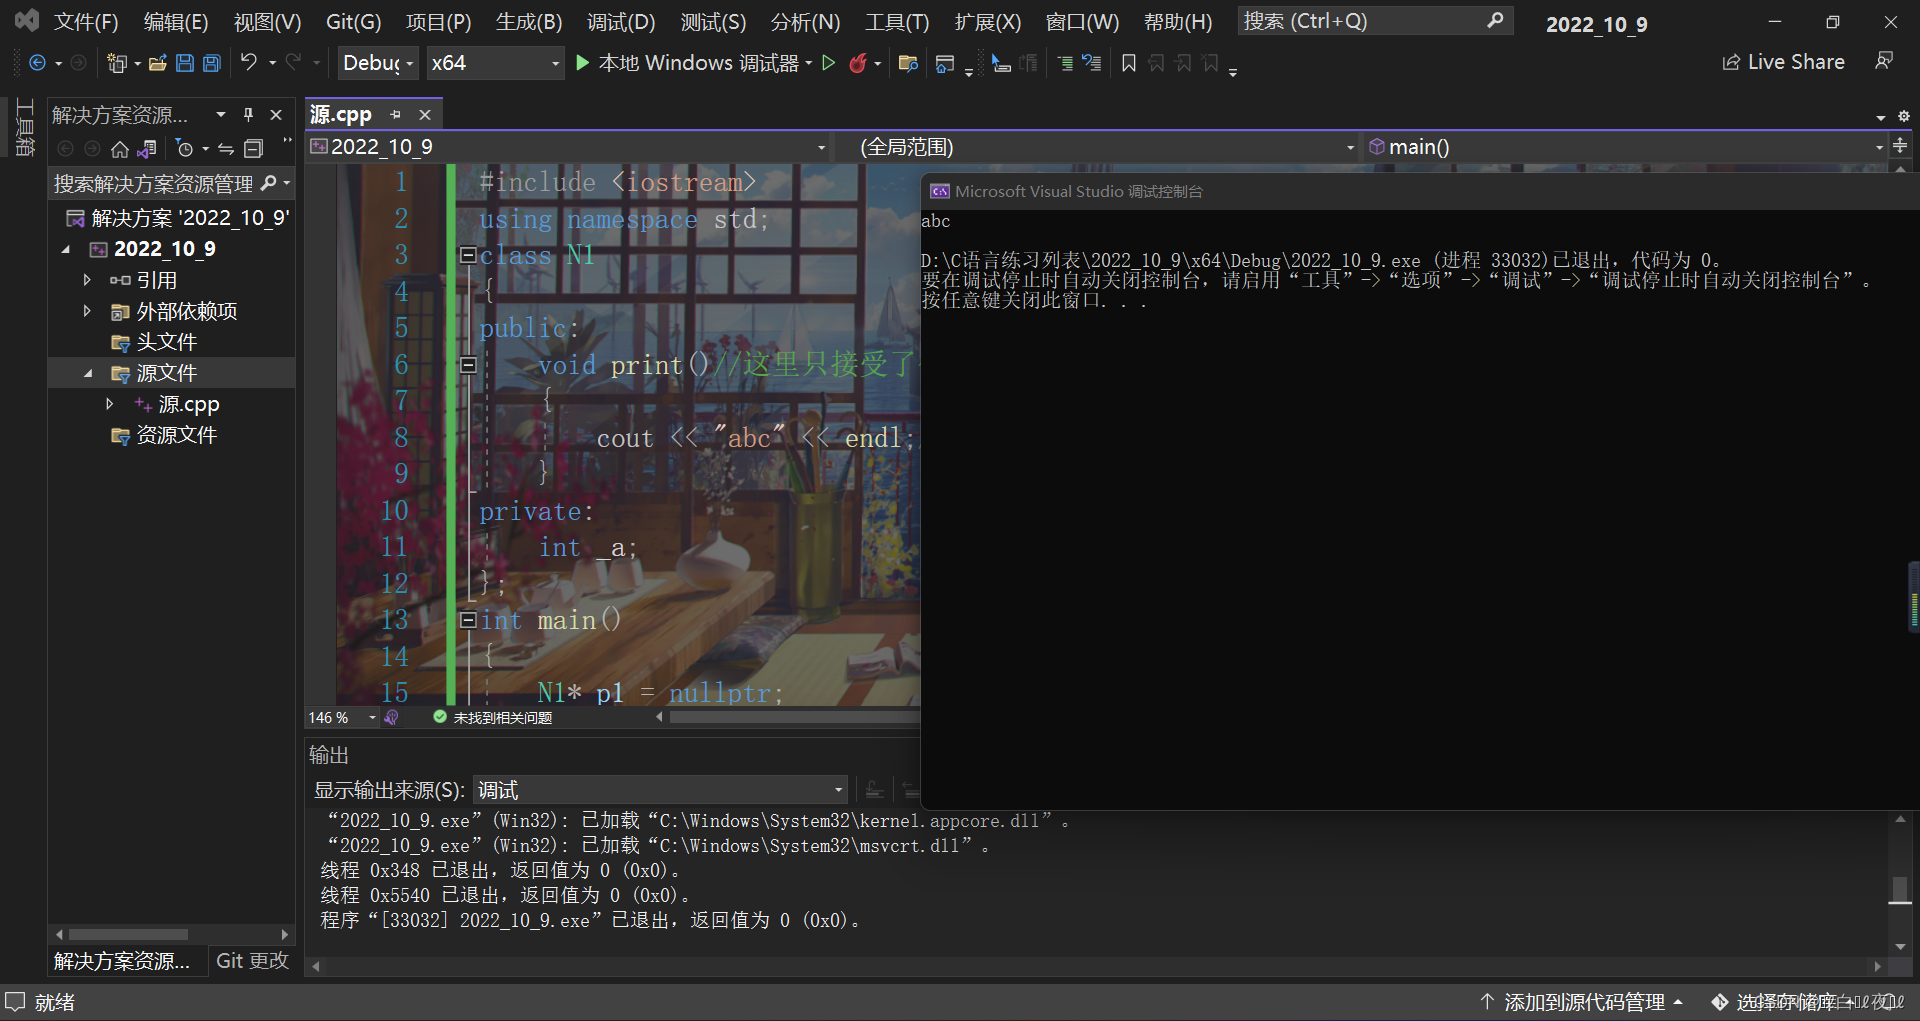Click the pending changes filter clock icon

pos(184,149)
